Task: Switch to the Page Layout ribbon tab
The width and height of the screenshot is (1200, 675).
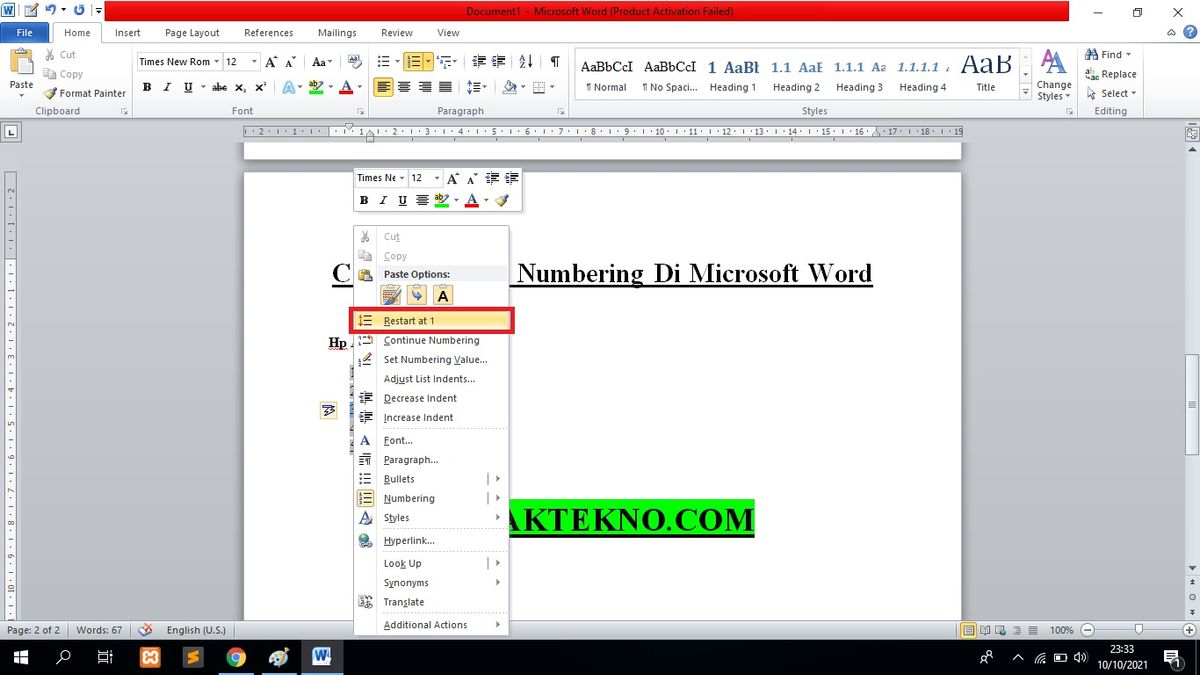Action: tap(192, 33)
